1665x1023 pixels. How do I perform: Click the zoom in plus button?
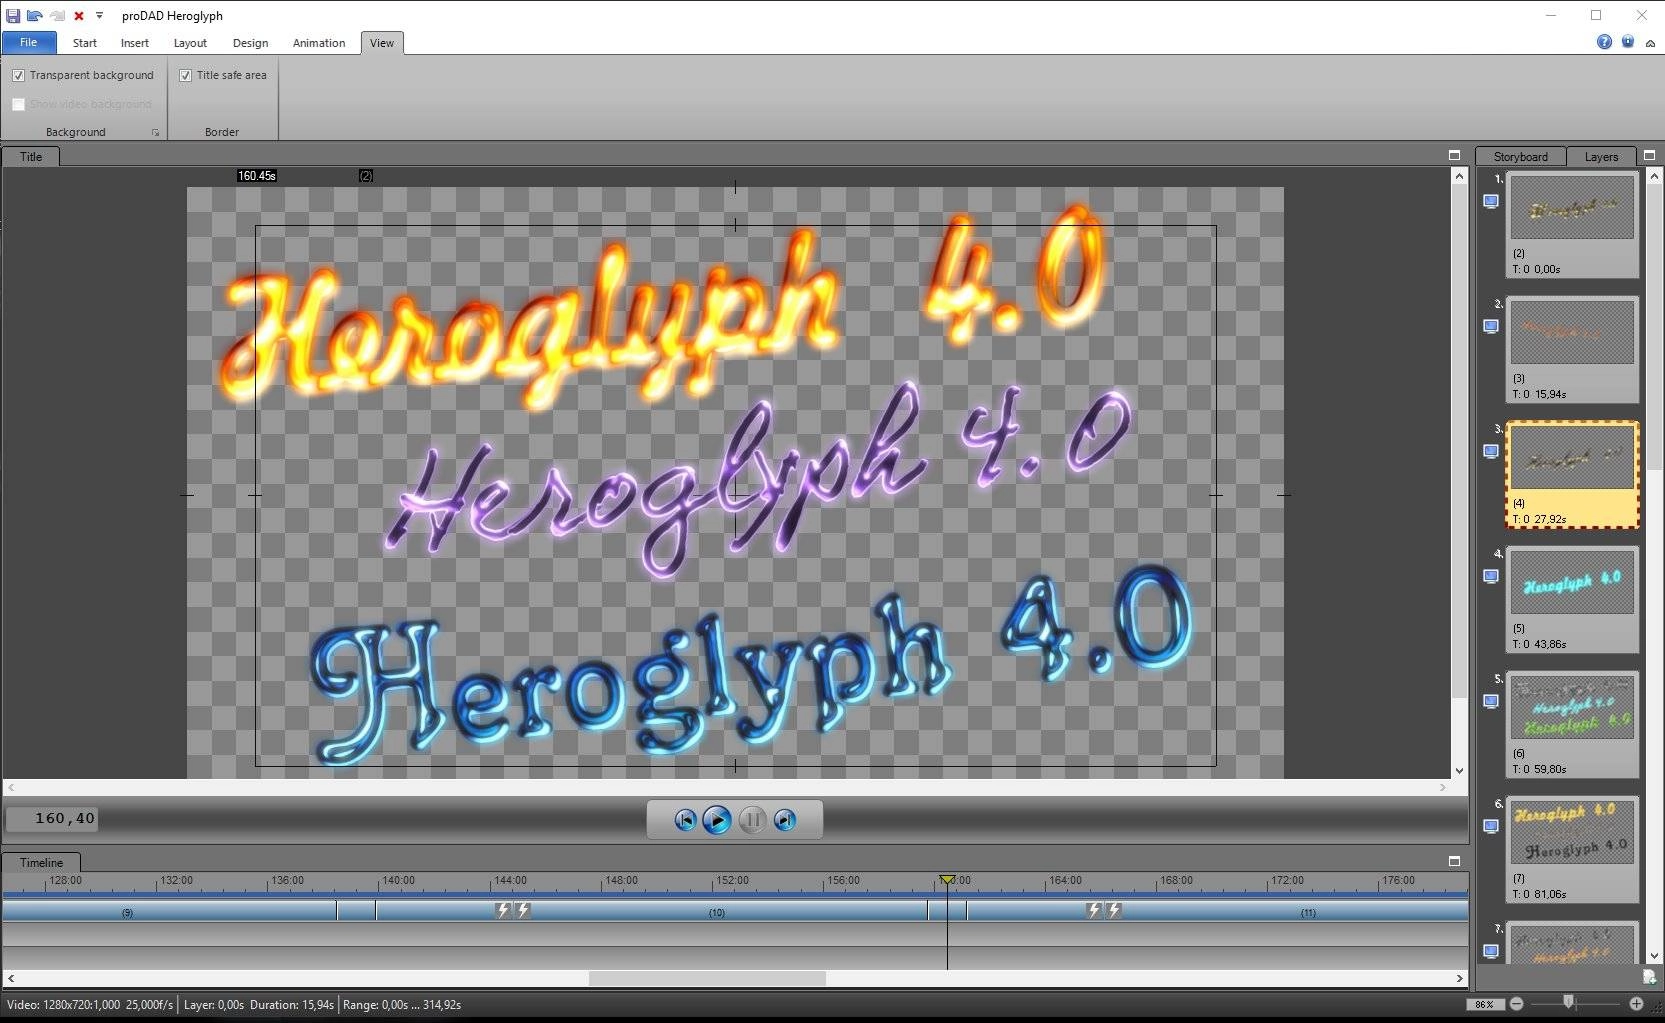[x=1636, y=1003]
